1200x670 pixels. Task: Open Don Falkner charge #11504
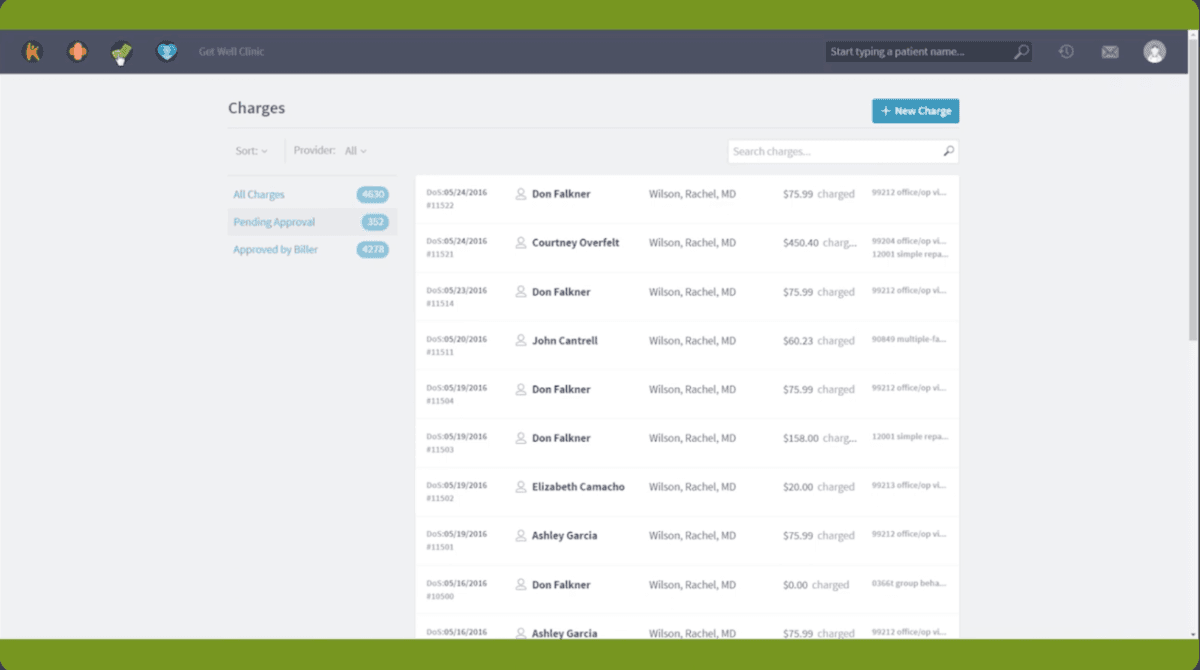coord(561,389)
